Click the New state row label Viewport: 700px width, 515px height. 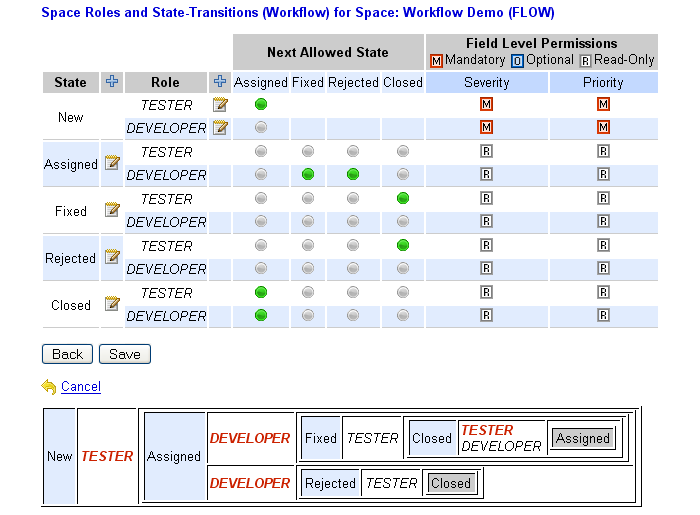(71, 117)
